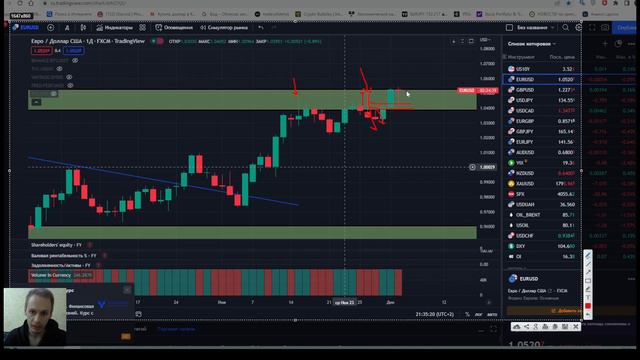Open the chart timeframe selector

67,28
